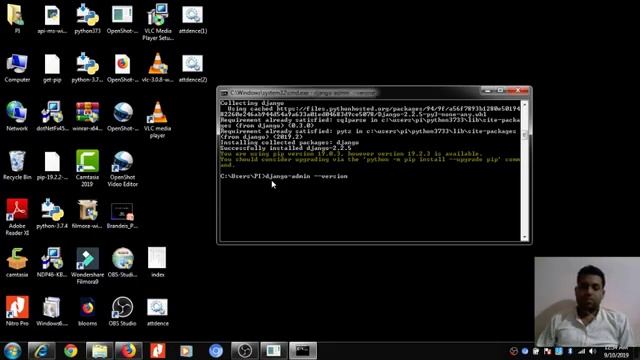Open File Explorer from the taskbar

[x=99, y=351]
